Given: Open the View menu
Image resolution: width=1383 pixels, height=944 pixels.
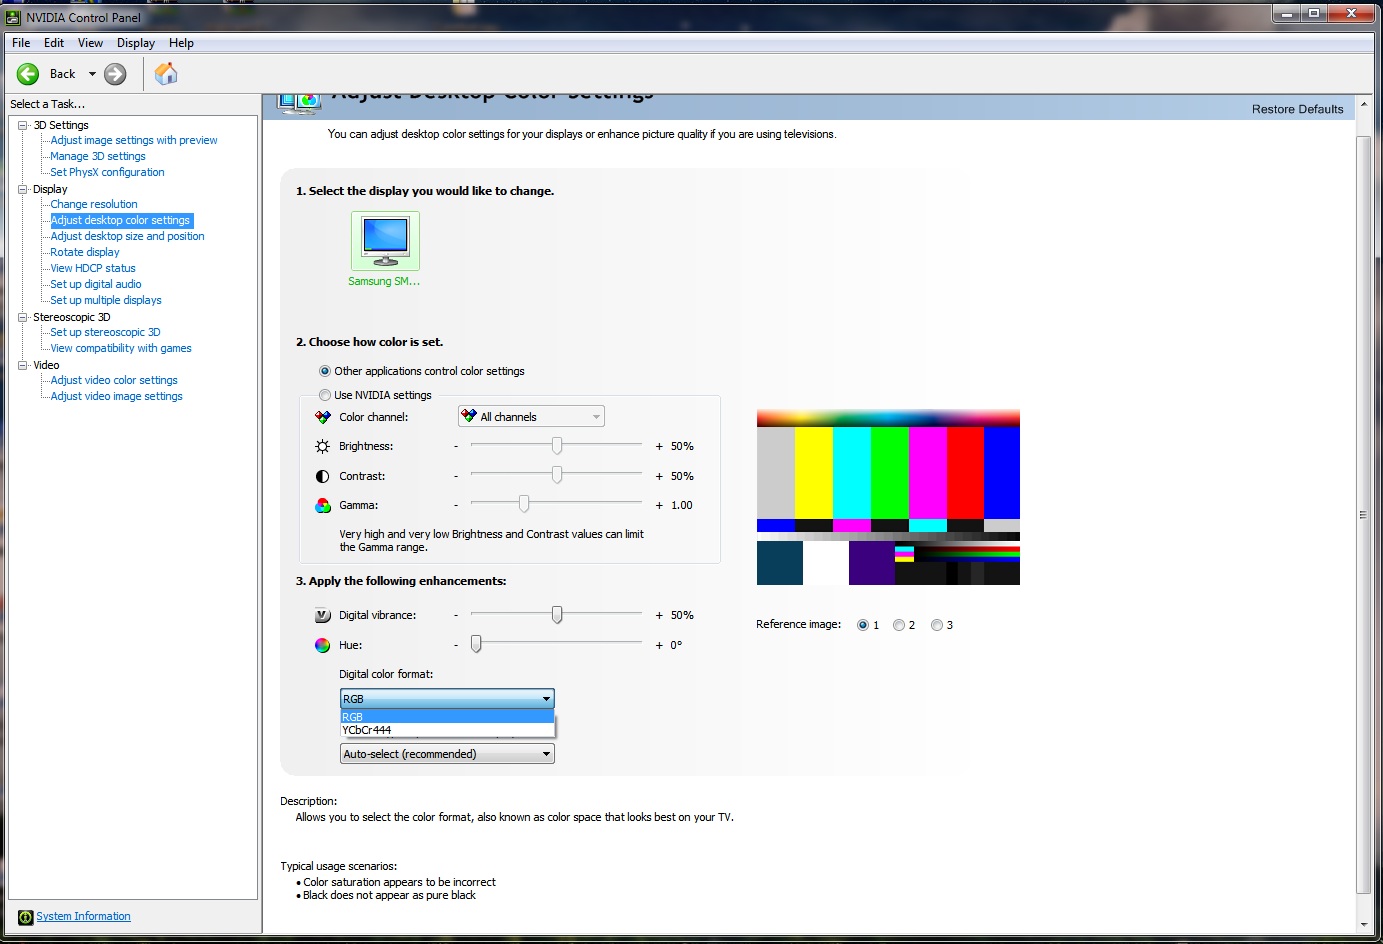Looking at the screenshot, I should (90, 43).
